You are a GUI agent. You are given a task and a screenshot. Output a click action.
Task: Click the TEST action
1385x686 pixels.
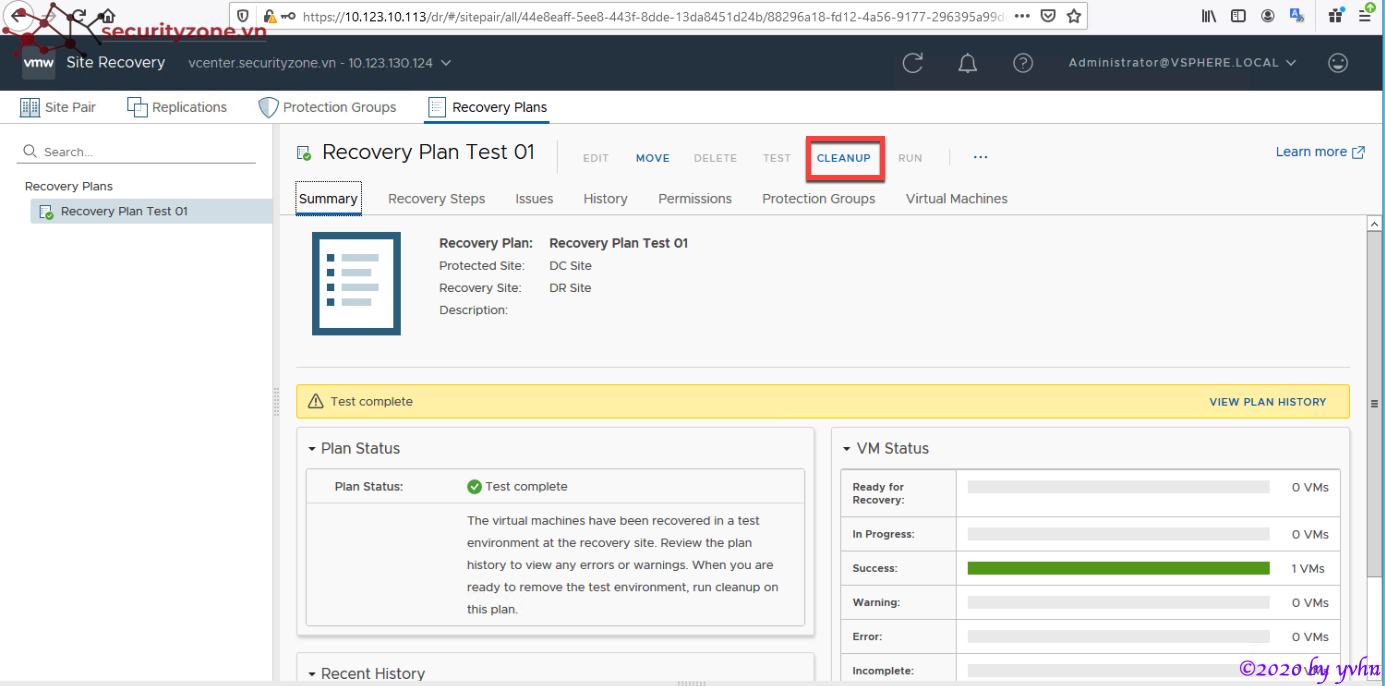pos(777,158)
